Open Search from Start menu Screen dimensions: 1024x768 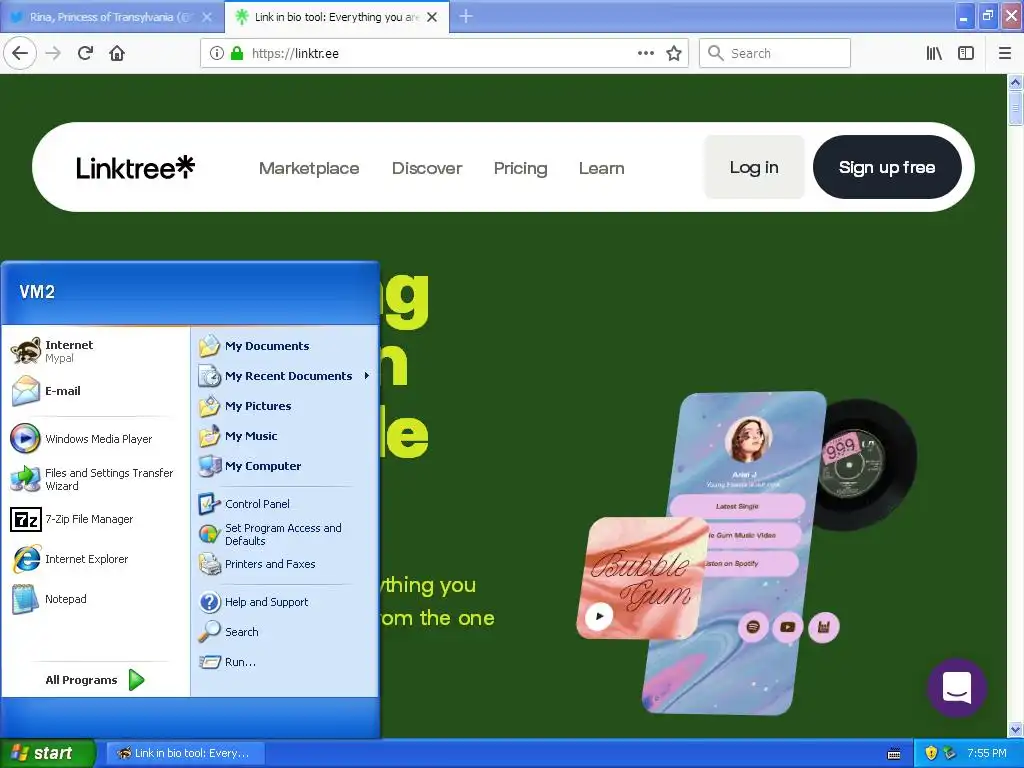(x=285, y=632)
